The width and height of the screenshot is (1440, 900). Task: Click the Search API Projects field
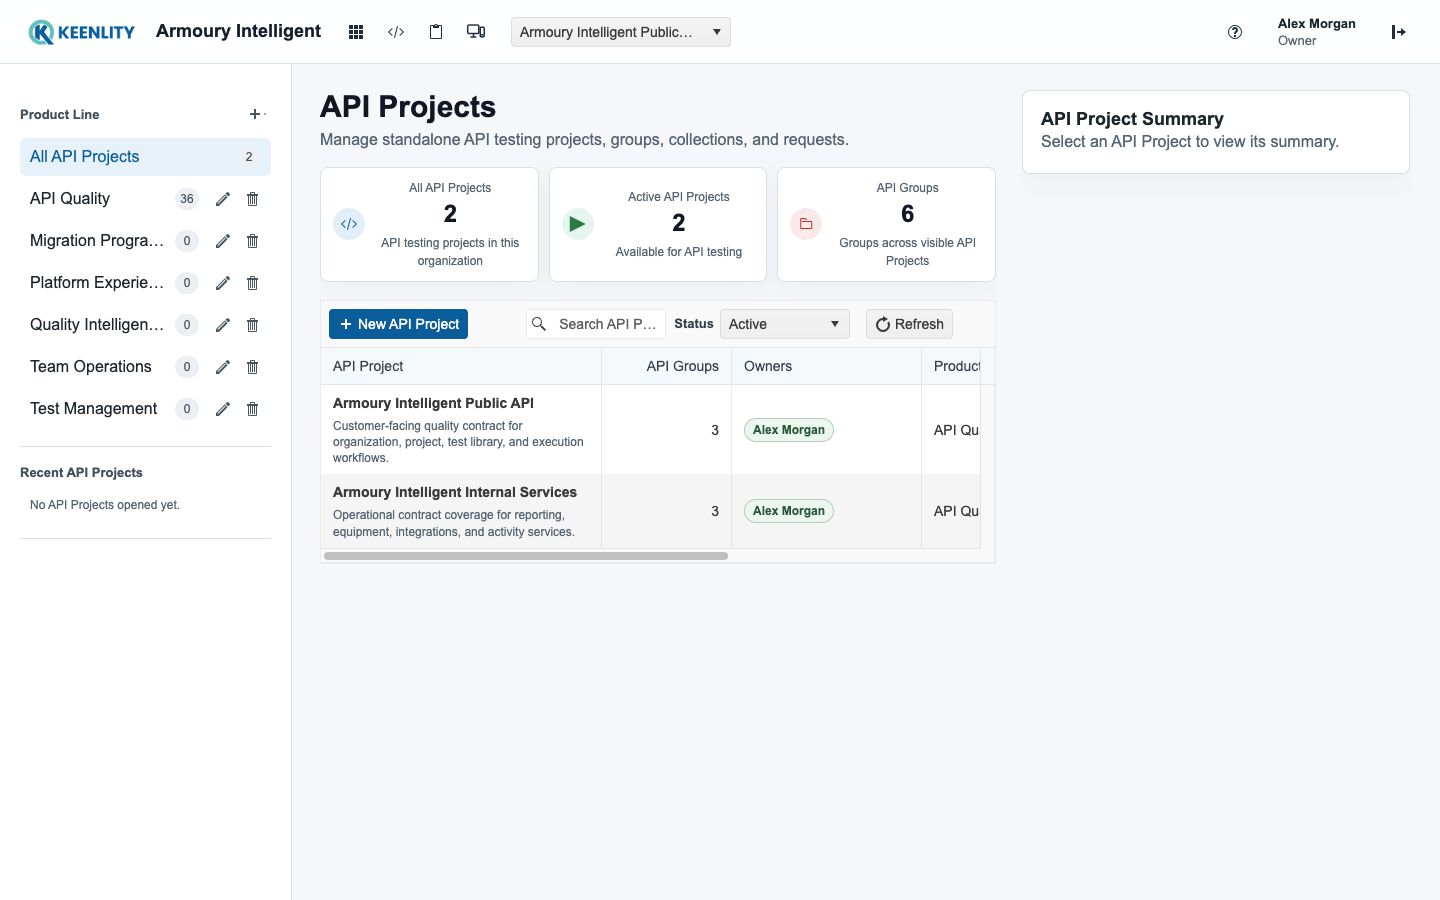click(x=596, y=324)
